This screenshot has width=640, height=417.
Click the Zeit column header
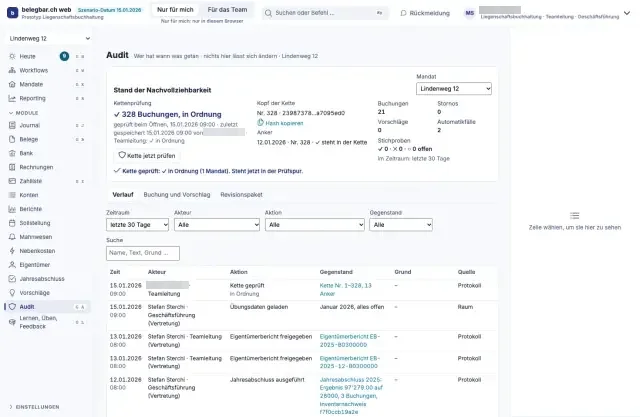[x=115, y=272]
